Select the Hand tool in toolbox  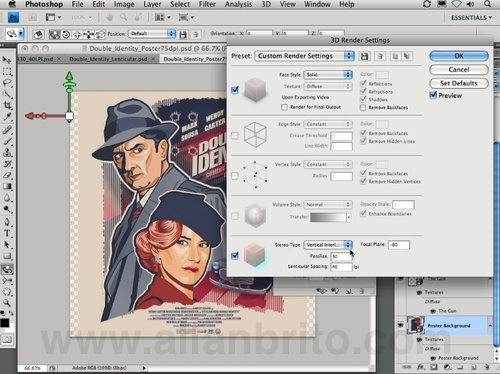point(7,292)
